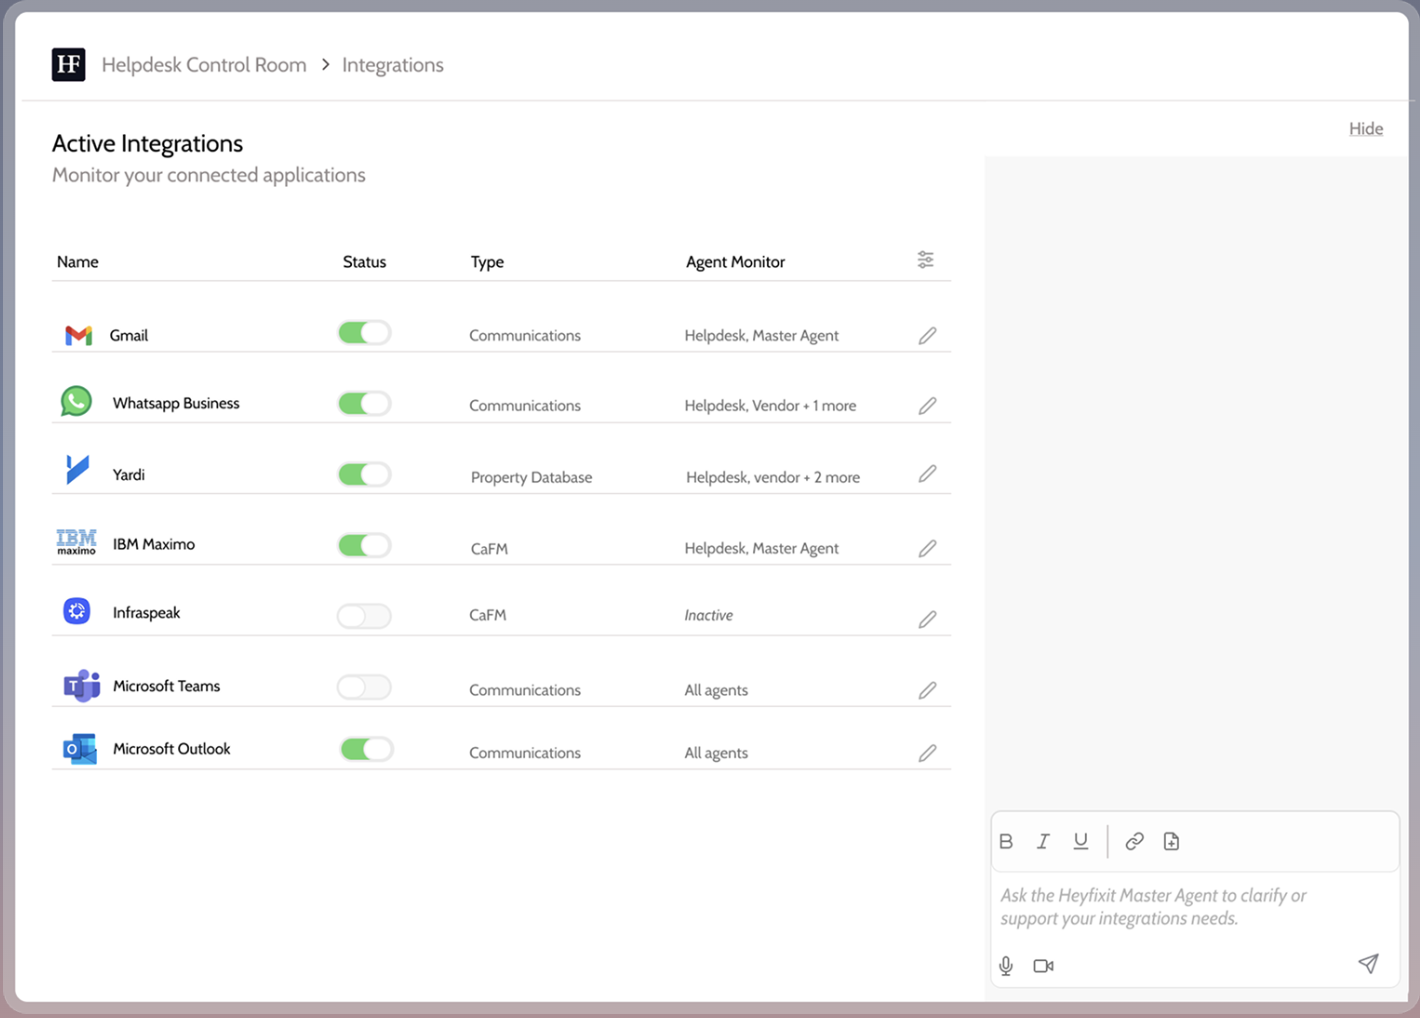The width and height of the screenshot is (1420, 1018).
Task: Apply bold formatting in chat
Action: (1006, 841)
